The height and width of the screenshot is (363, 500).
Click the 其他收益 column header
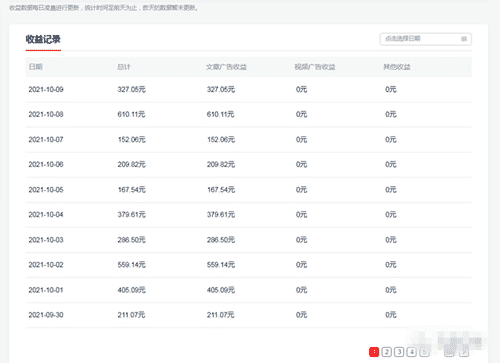click(x=397, y=67)
